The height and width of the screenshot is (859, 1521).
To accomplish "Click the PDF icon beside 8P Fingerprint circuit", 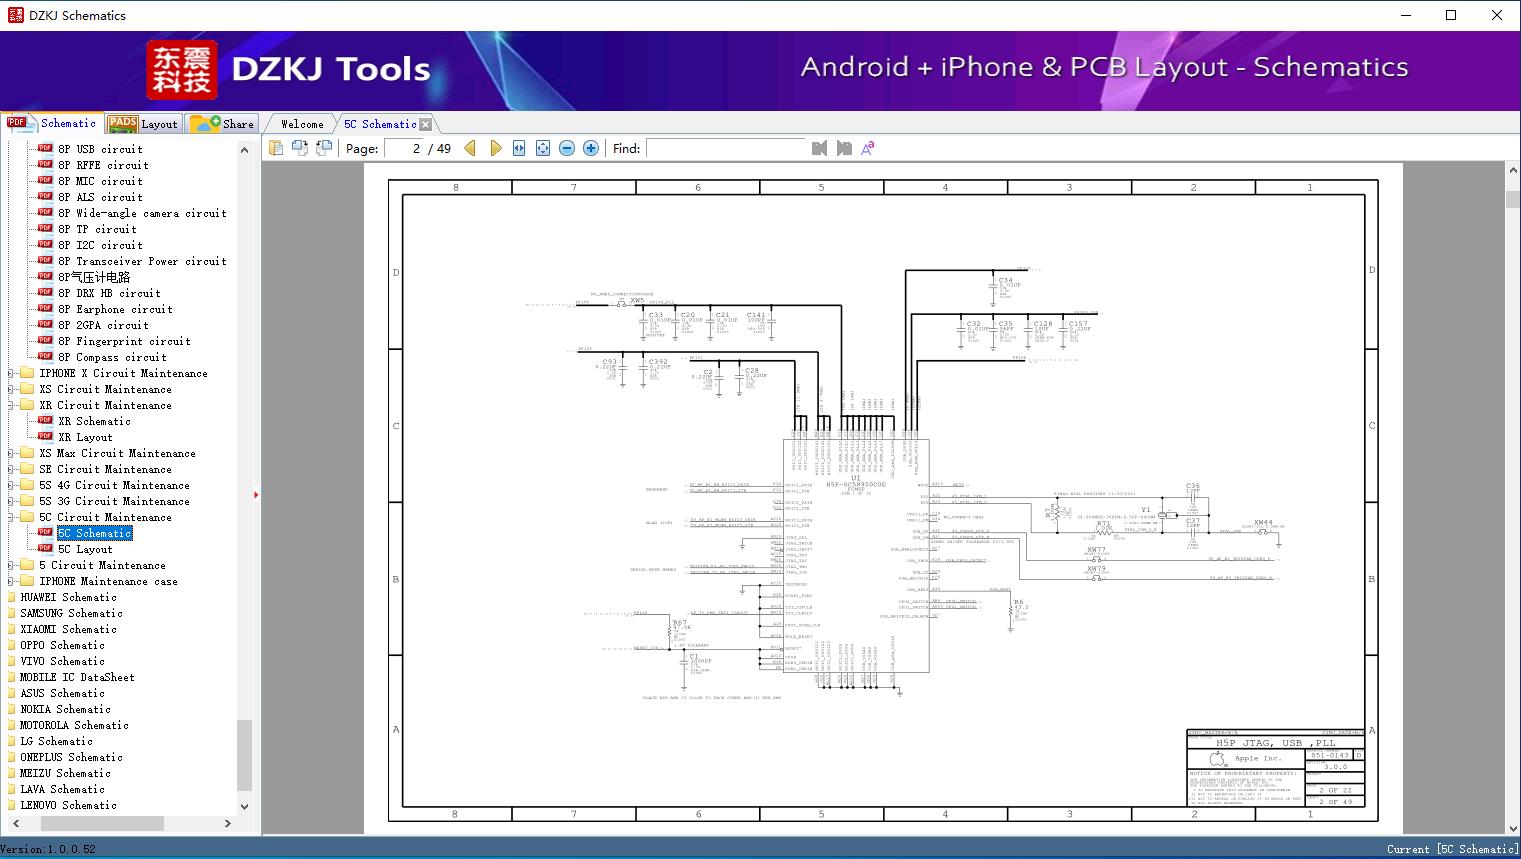I will 45,341.
